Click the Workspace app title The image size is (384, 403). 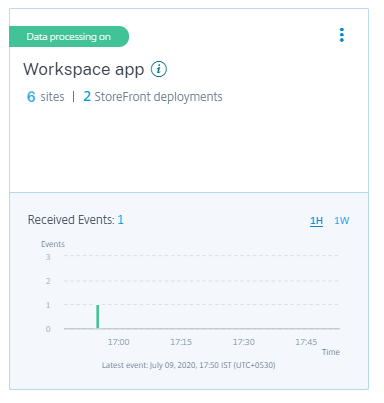point(83,69)
